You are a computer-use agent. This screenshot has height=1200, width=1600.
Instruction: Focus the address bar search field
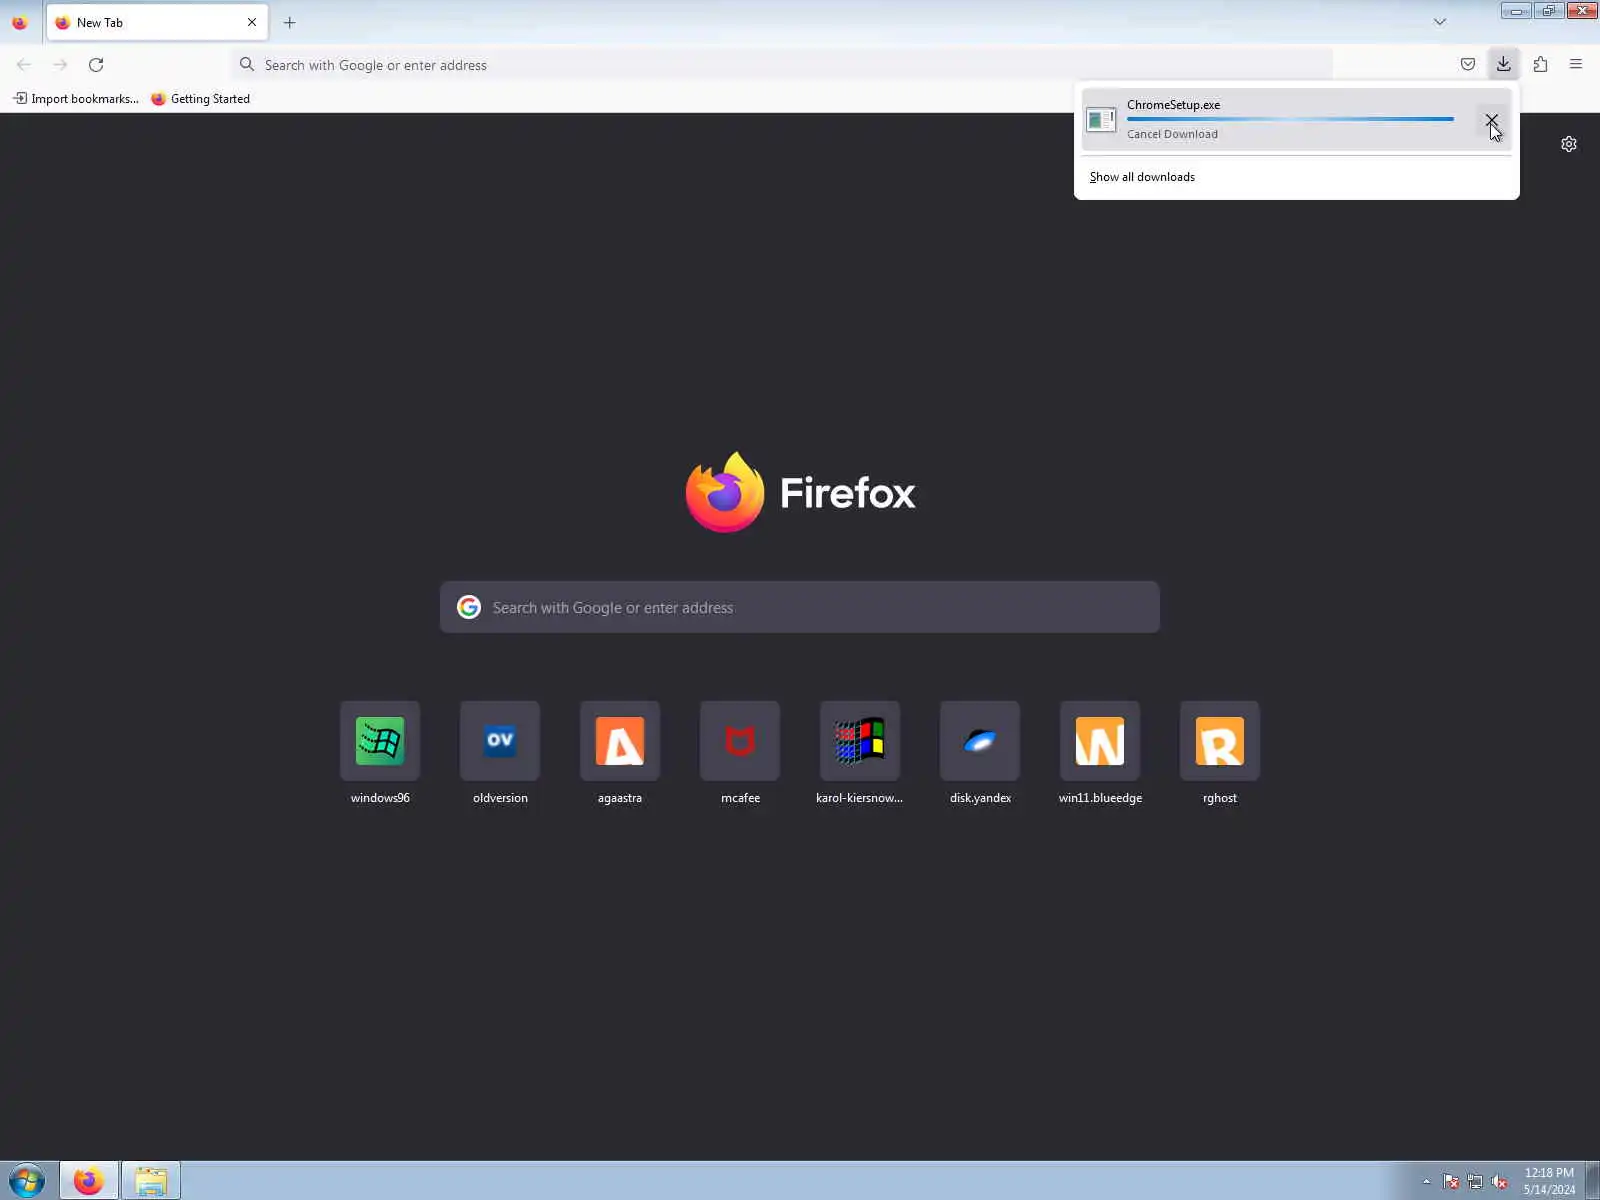[x=782, y=65]
